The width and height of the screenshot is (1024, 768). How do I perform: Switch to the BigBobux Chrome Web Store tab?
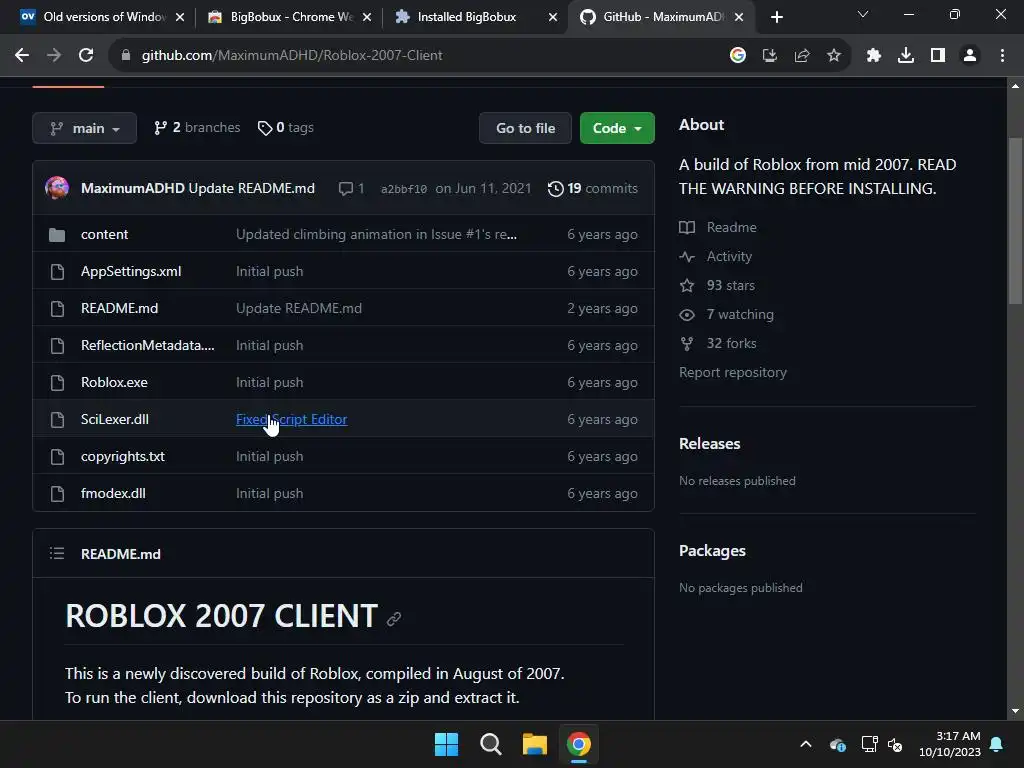[287, 17]
